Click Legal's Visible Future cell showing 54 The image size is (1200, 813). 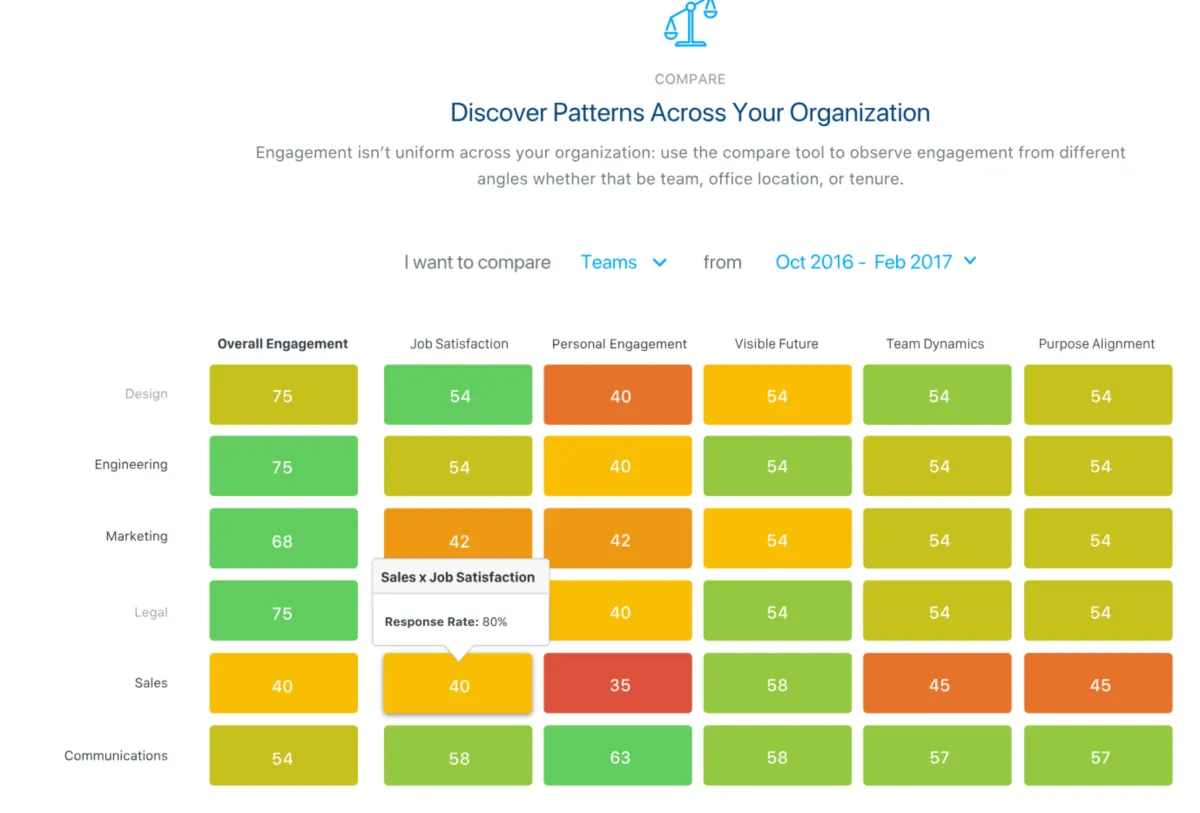tap(777, 610)
